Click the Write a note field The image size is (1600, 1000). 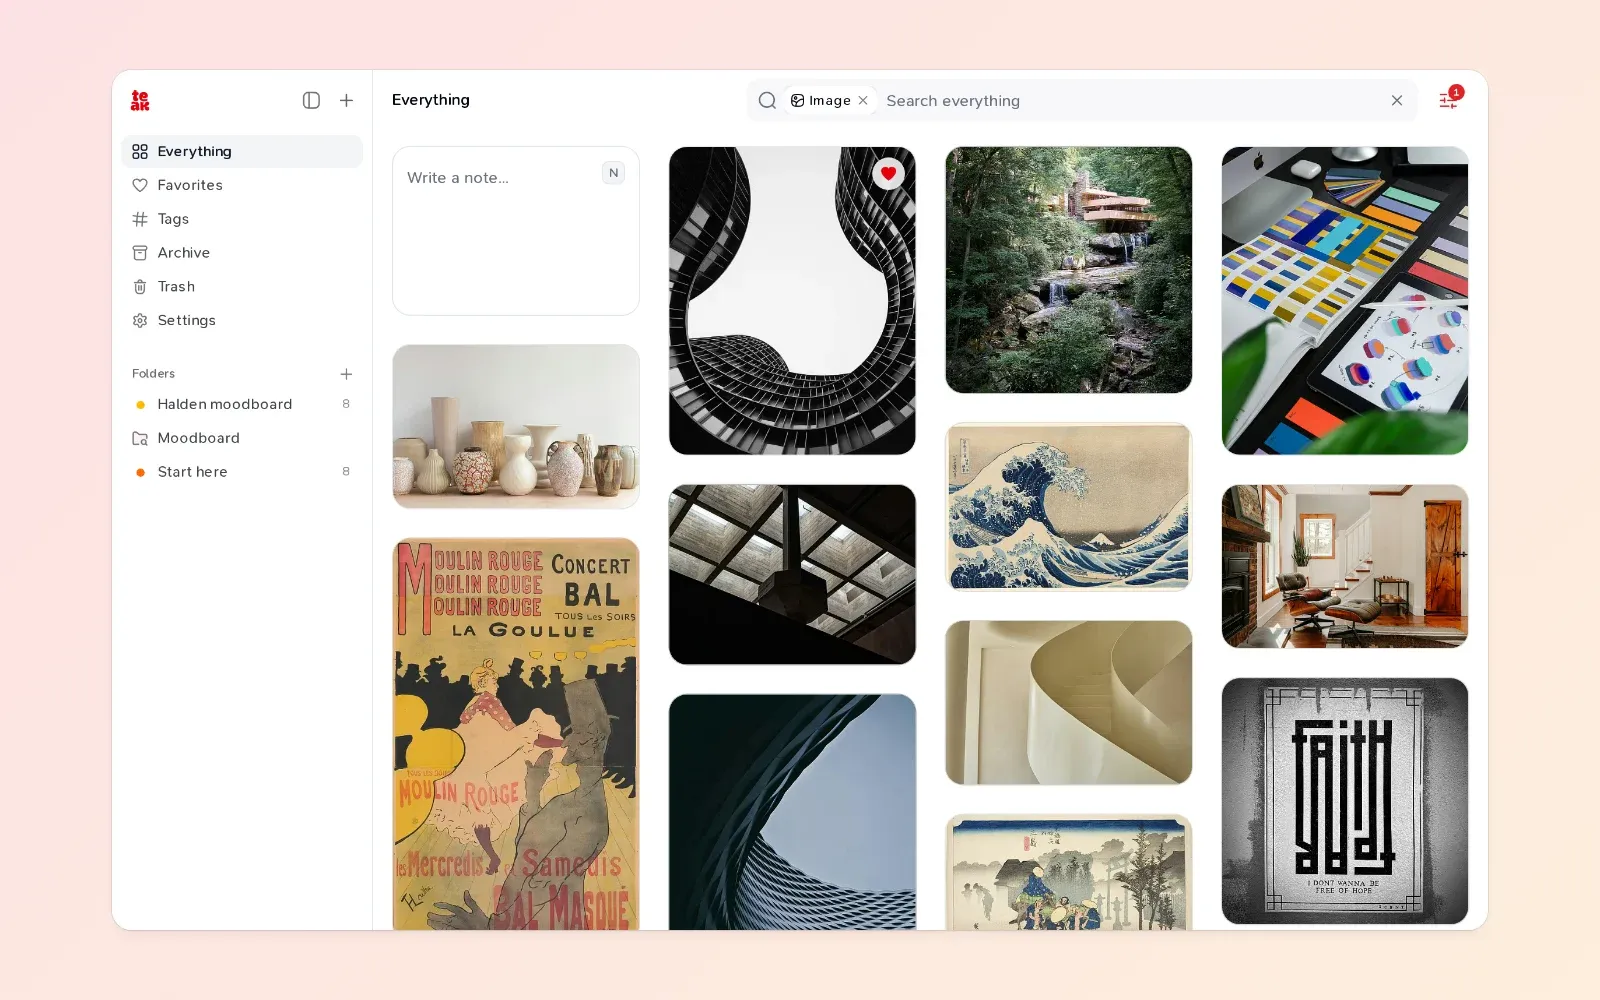coord(516,231)
